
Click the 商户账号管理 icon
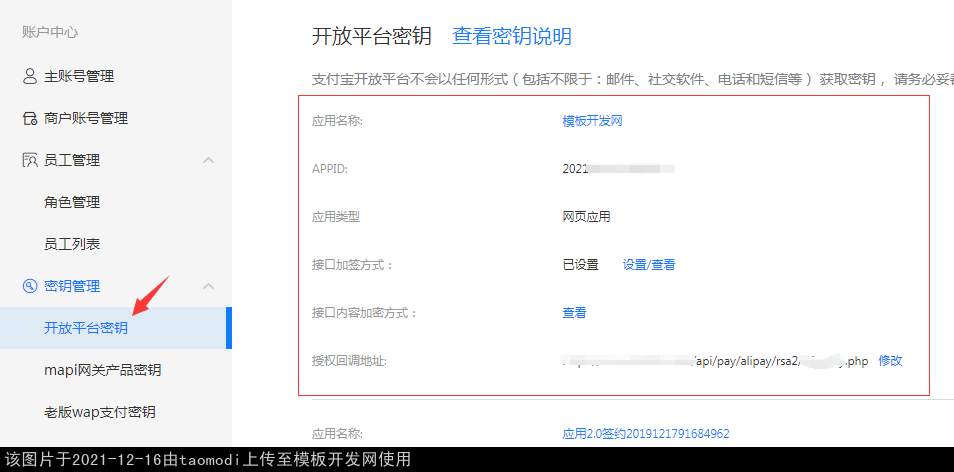click(x=30, y=118)
